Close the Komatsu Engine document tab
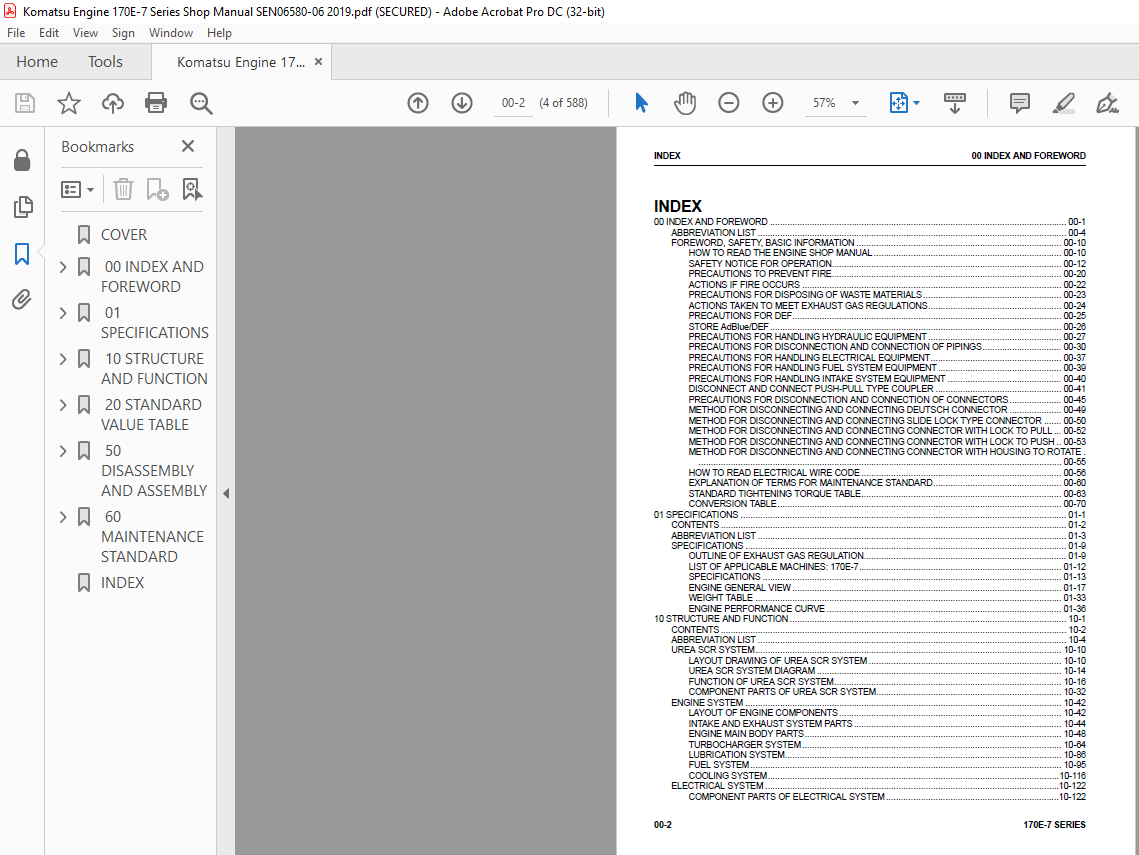Viewport: 1139px width, 855px height. pos(318,62)
